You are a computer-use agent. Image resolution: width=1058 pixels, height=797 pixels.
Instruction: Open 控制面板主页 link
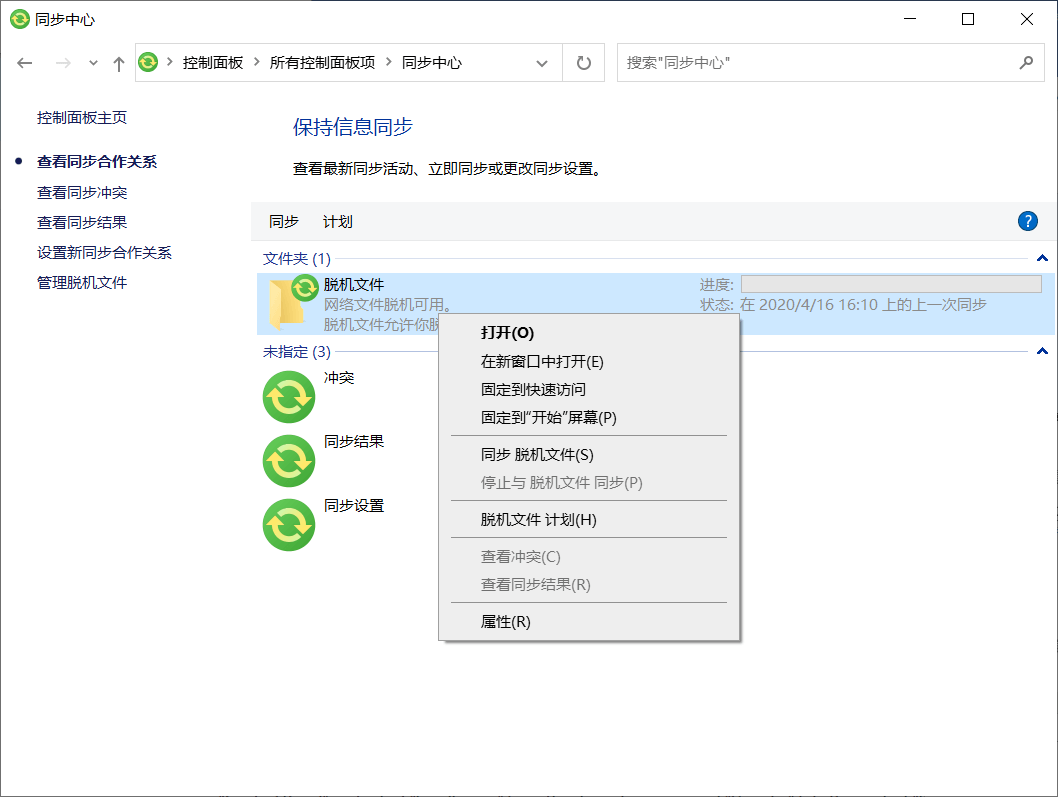click(82, 117)
